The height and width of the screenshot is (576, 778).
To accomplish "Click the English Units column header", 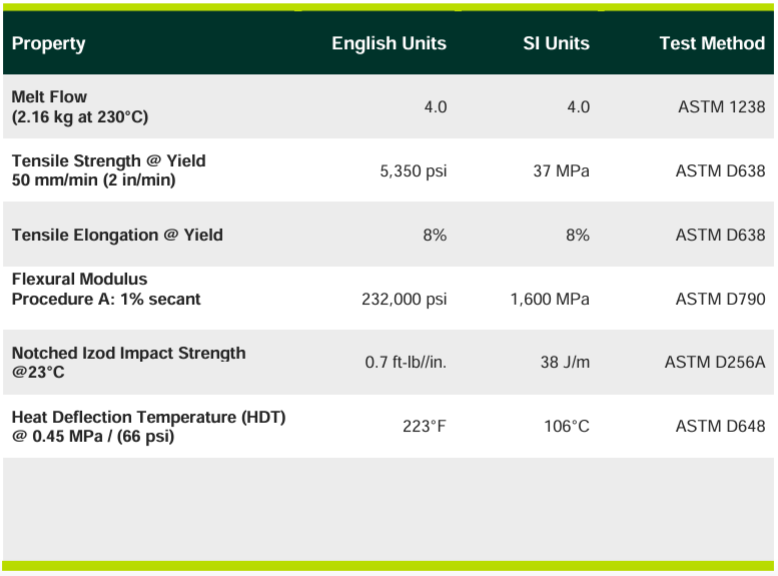I will pos(389,44).
